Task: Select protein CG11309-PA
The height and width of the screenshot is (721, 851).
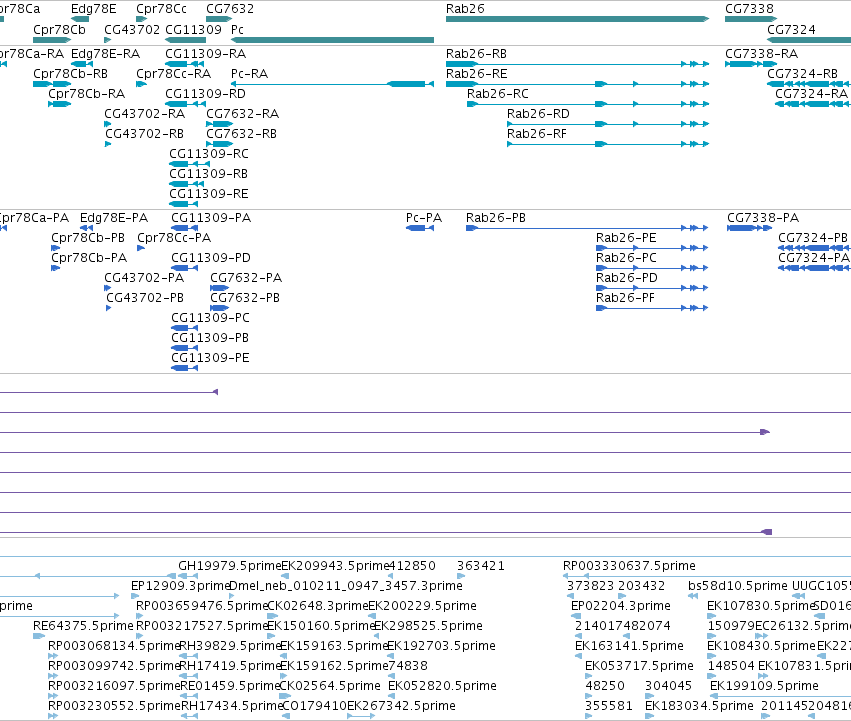Action: pyautogui.click(x=211, y=218)
